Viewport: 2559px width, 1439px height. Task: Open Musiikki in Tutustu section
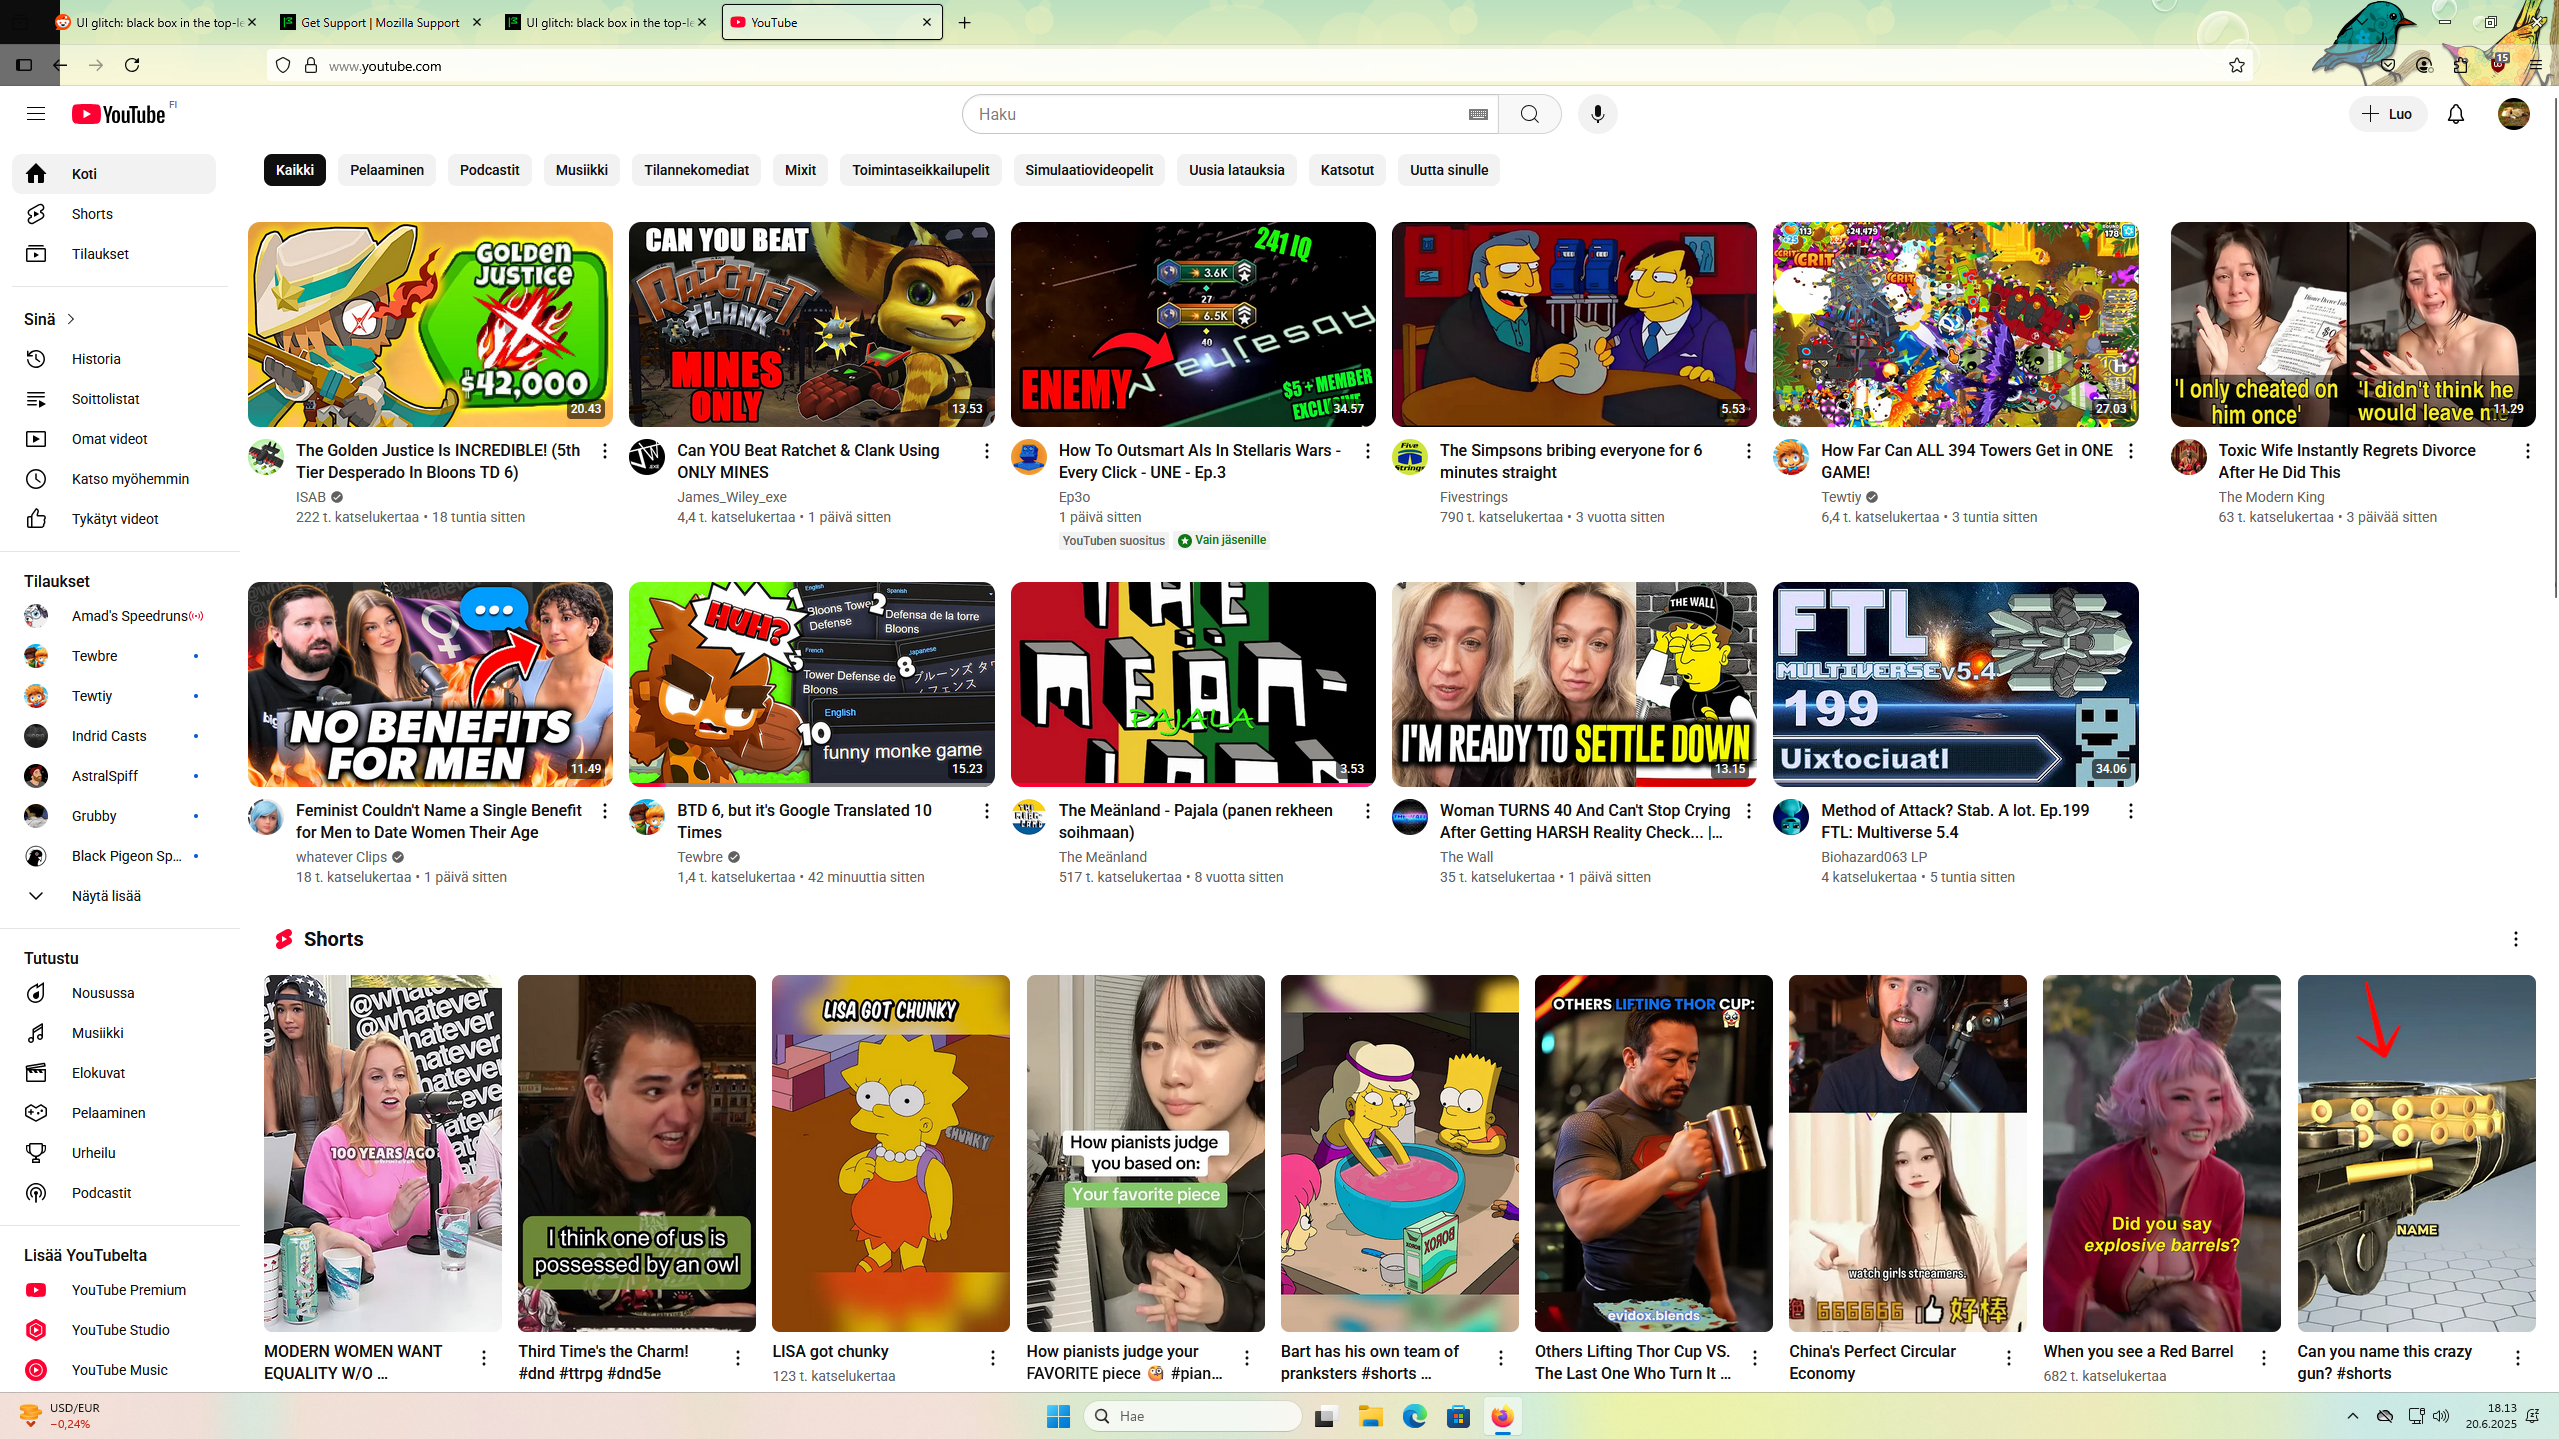click(x=114, y=1033)
